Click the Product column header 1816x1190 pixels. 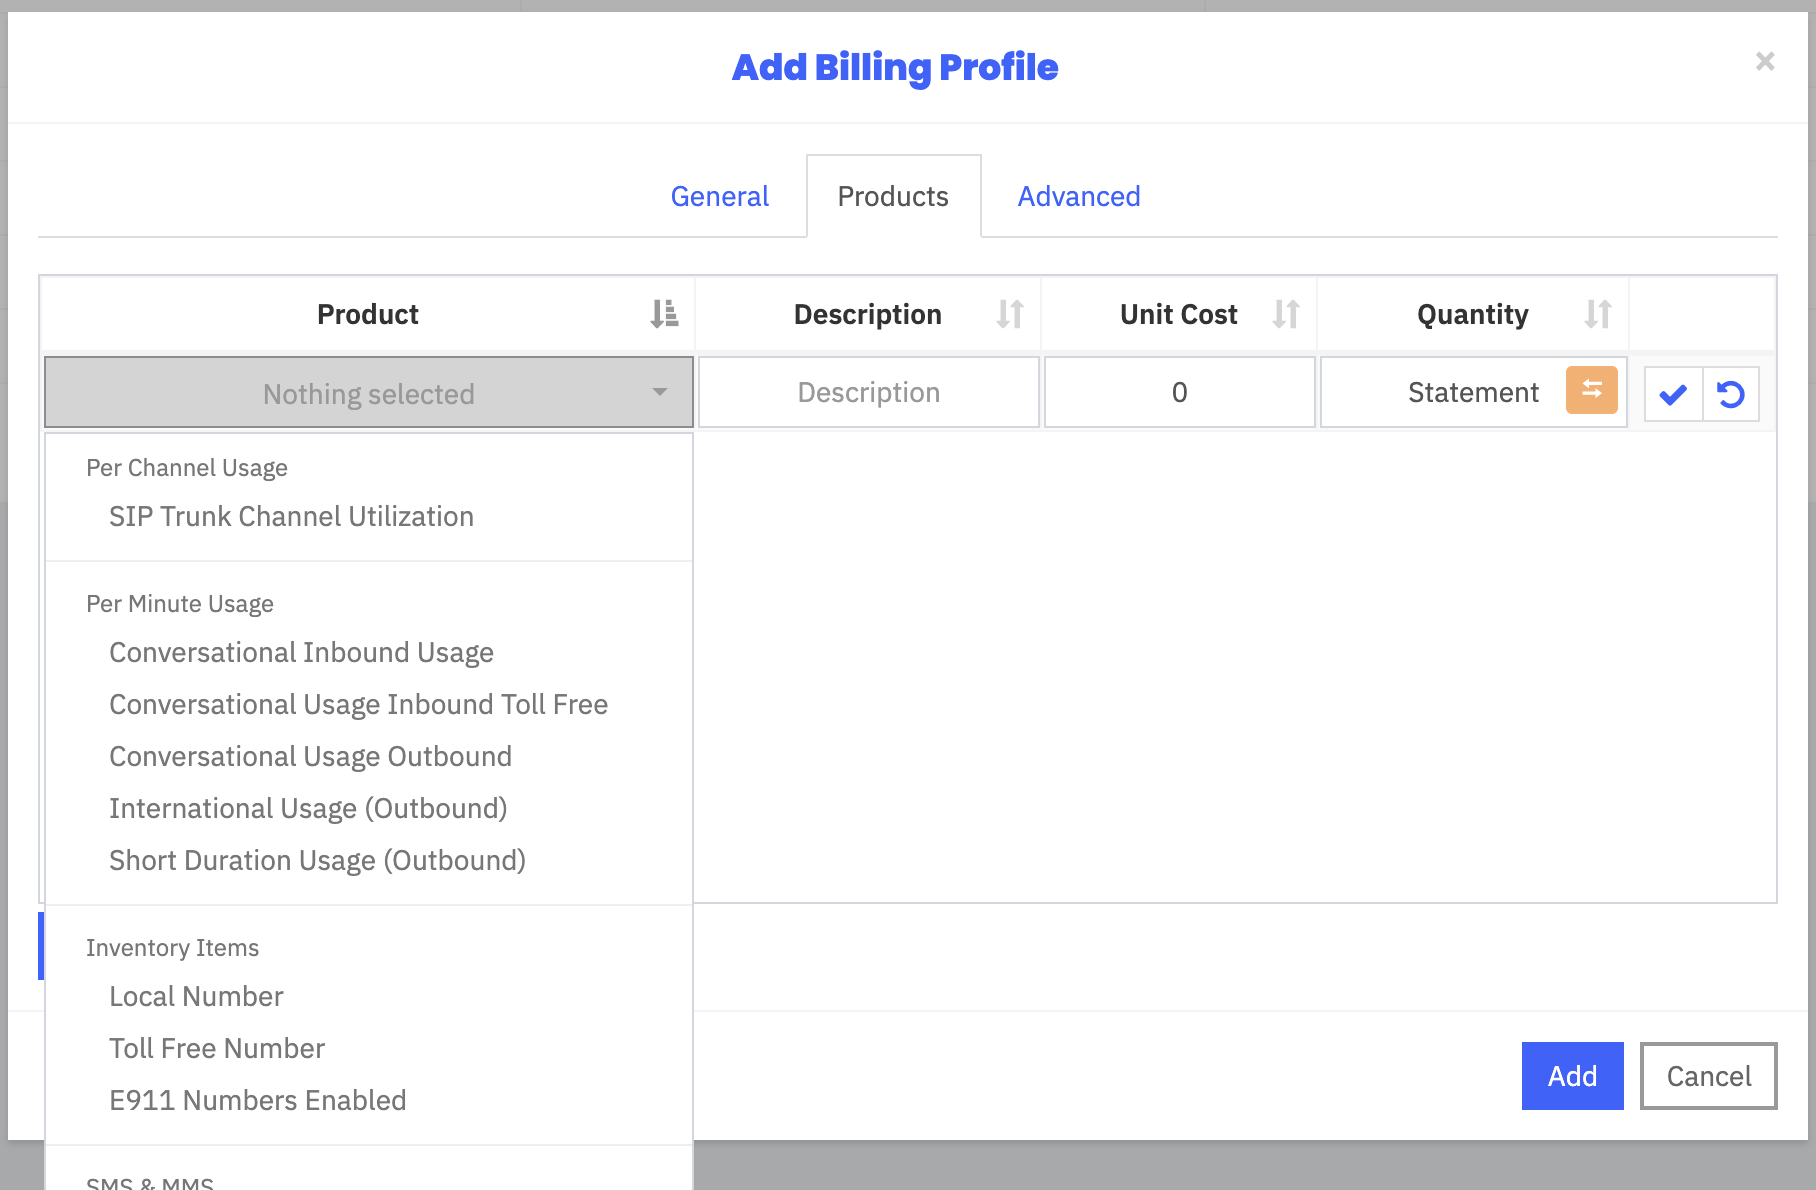point(368,314)
